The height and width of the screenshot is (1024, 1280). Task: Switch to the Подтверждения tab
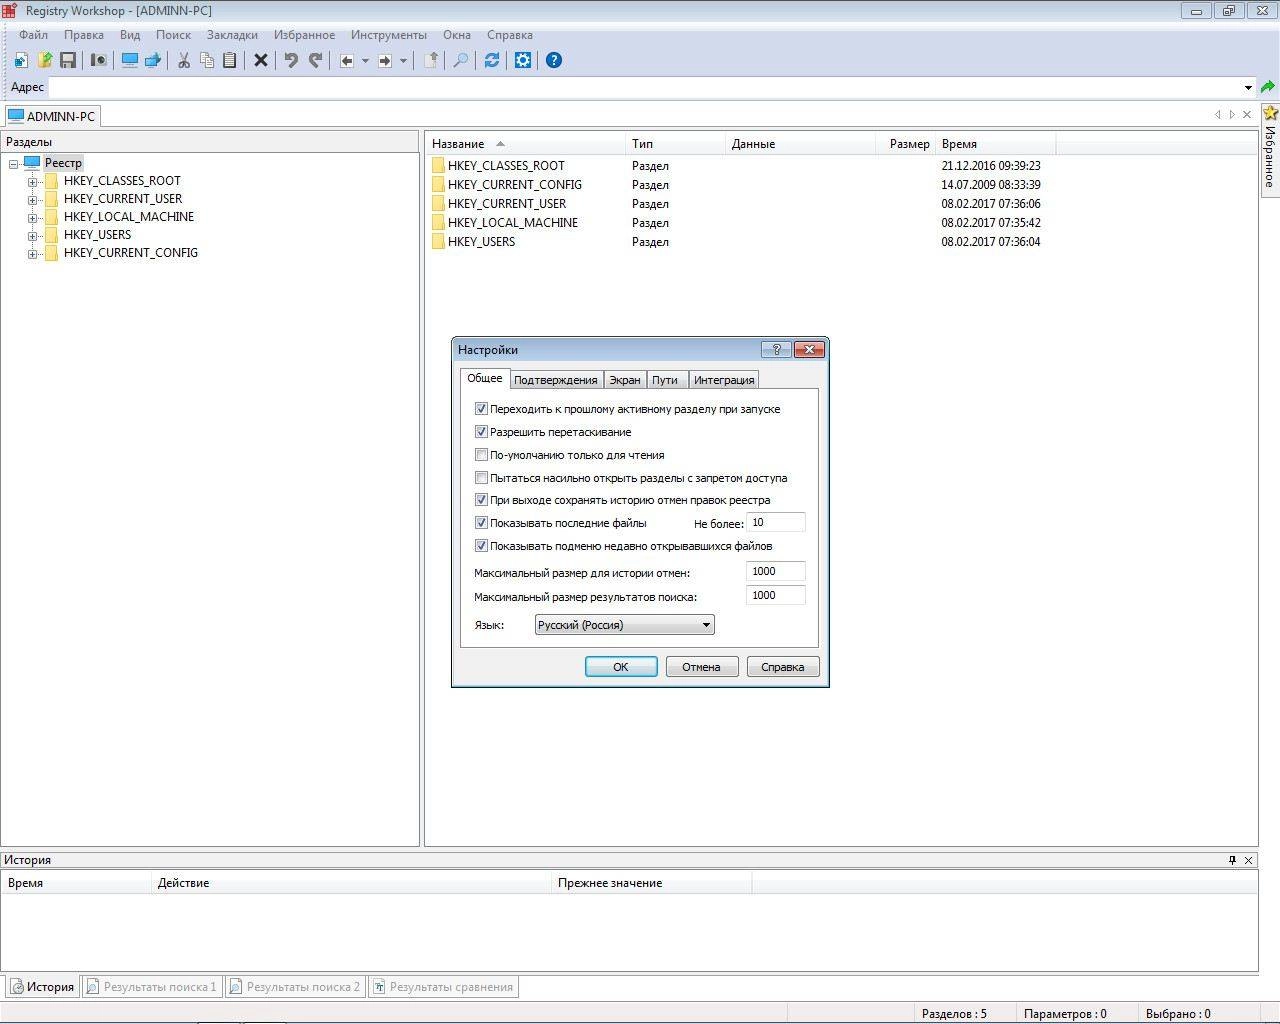pyautogui.click(x=555, y=380)
